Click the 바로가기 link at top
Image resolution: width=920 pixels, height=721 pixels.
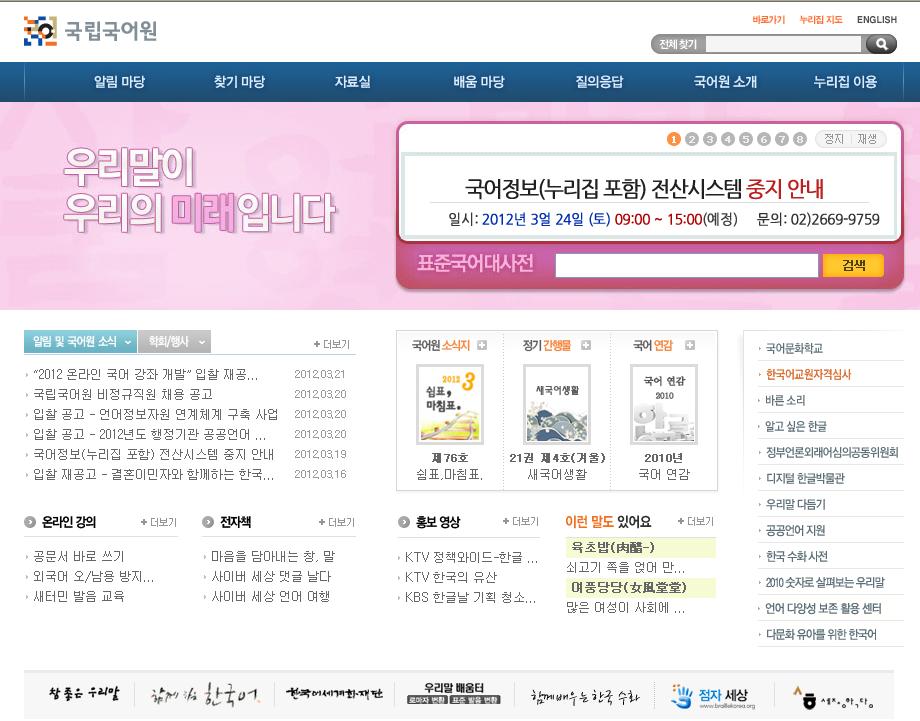click(768, 19)
